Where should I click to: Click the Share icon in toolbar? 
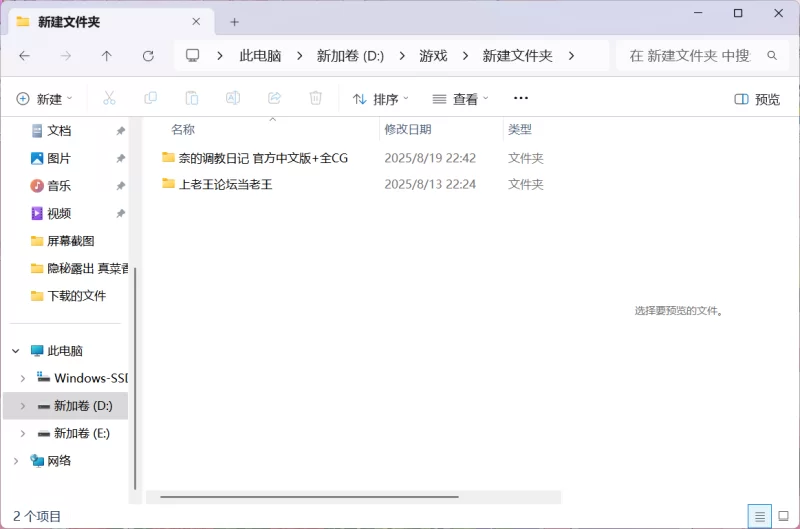coord(274,98)
